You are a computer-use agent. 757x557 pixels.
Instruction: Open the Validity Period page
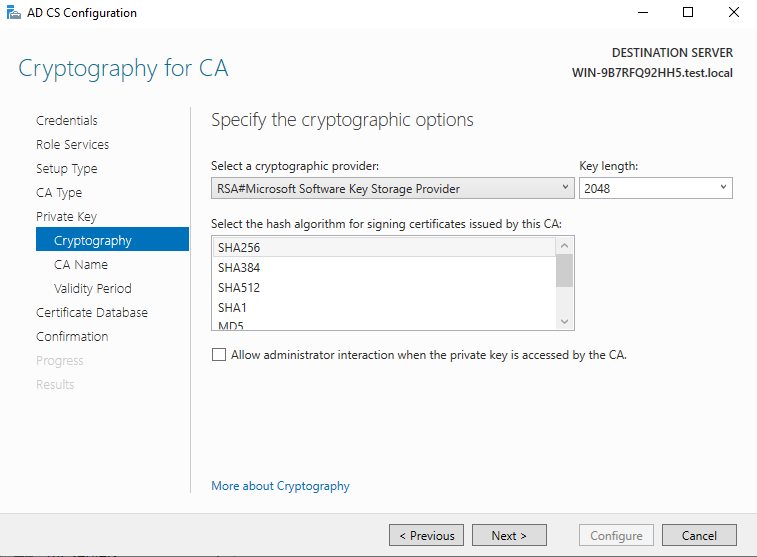tap(93, 289)
